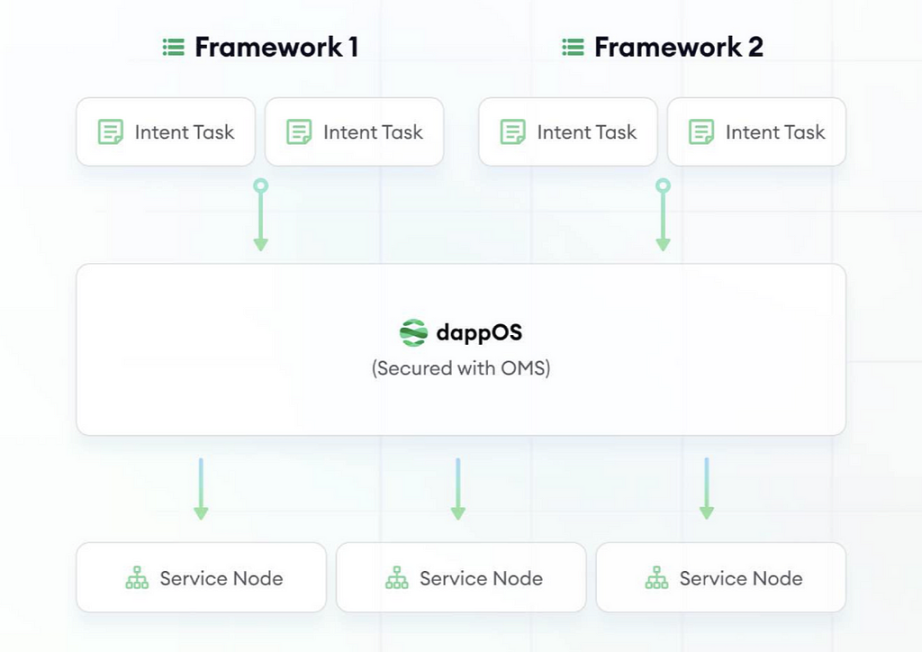This screenshot has height=652, width=922.
Task: Click the list icon beside Framework 1
Action: (173, 47)
